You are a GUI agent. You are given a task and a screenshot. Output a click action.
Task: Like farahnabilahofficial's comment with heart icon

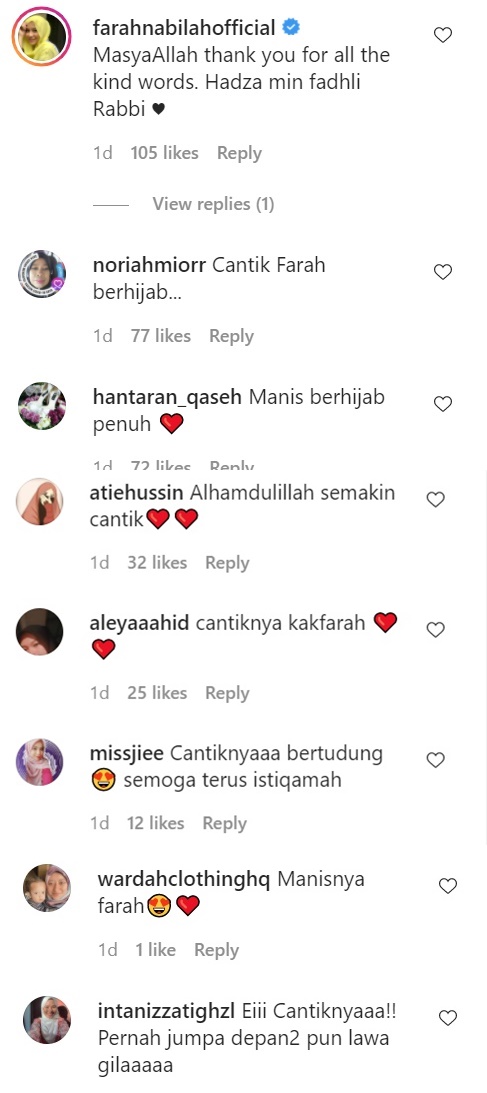pyautogui.click(x=443, y=35)
